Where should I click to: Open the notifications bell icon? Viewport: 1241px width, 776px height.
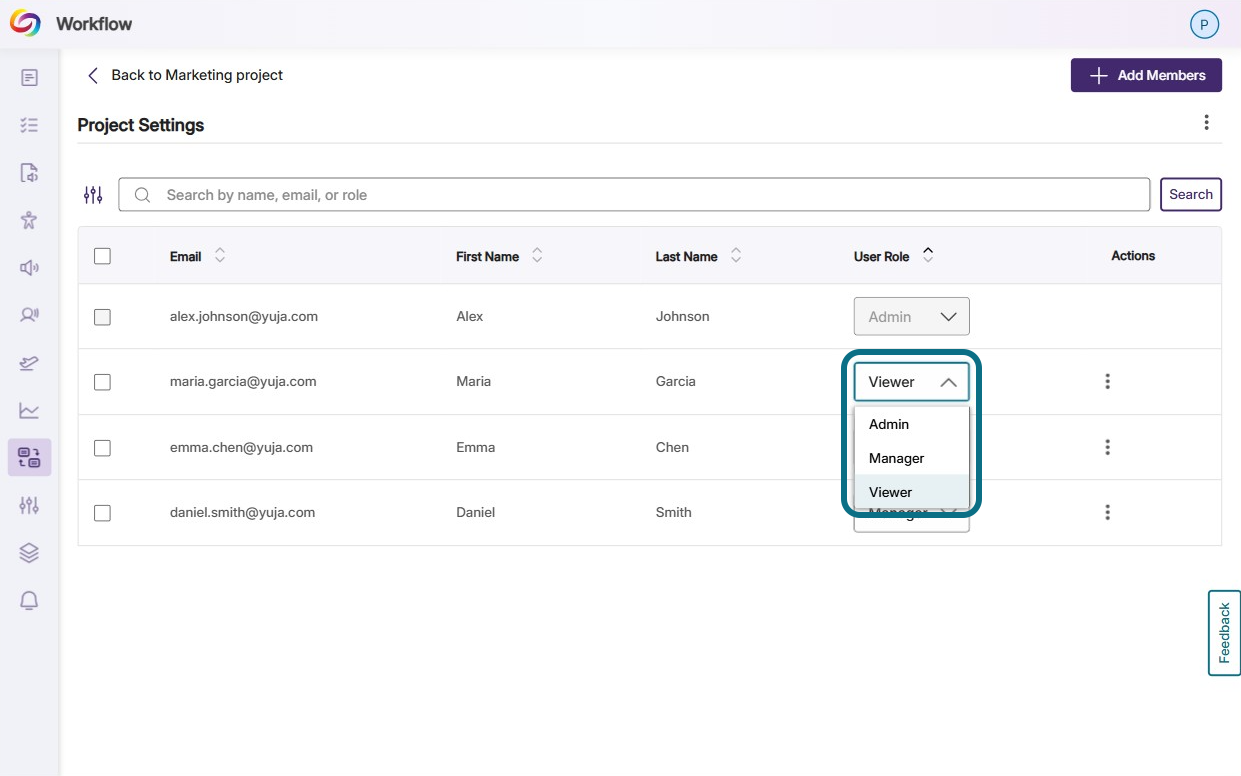pos(29,600)
